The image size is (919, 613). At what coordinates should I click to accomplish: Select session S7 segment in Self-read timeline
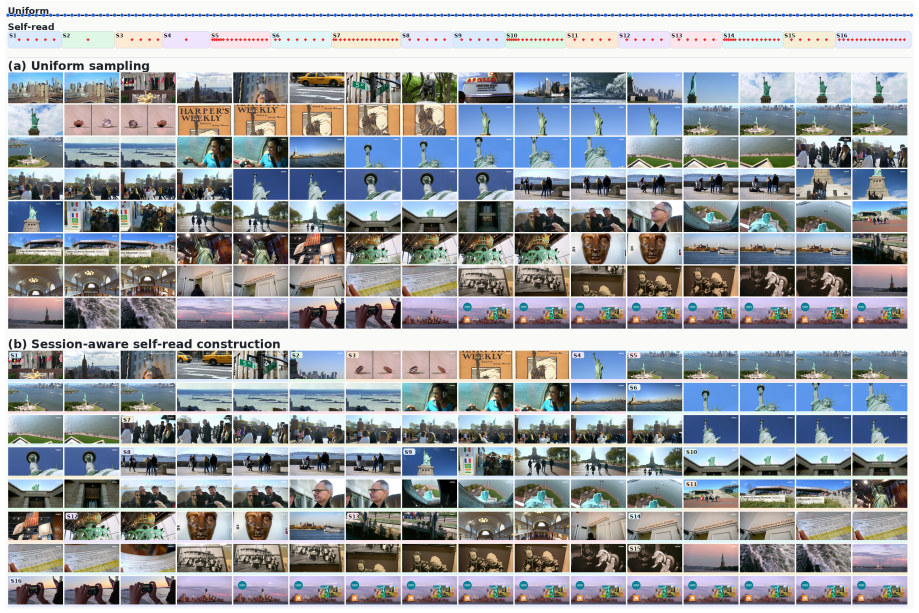(x=366, y=40)
